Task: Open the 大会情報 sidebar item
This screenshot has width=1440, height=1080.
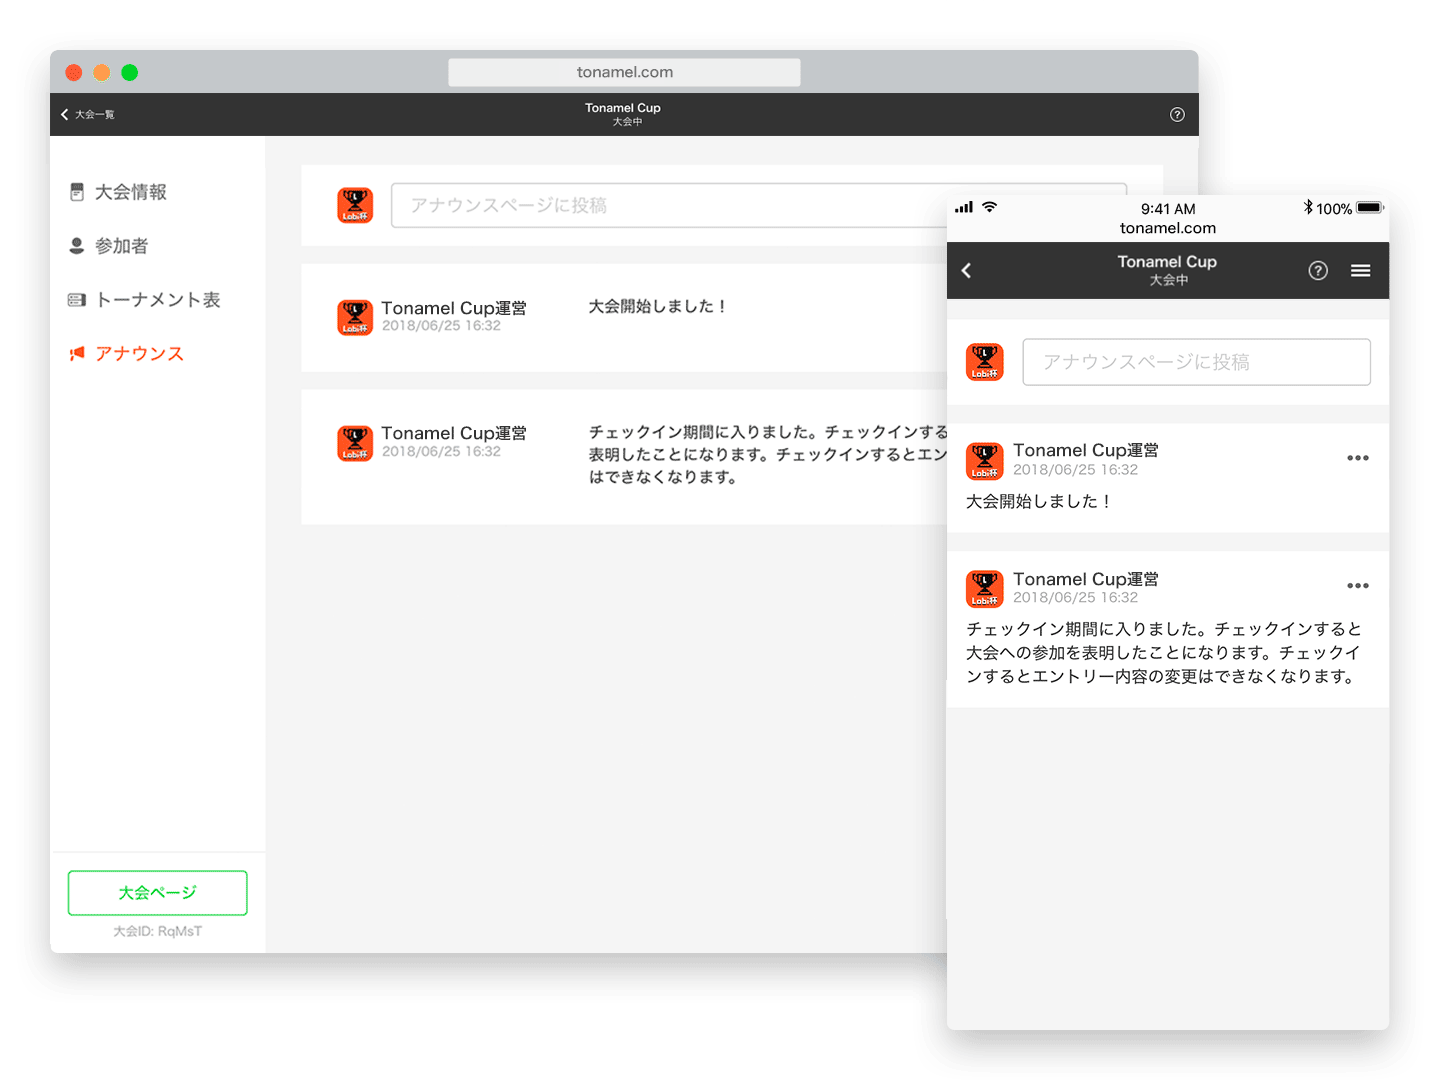Action: (130, 192)
